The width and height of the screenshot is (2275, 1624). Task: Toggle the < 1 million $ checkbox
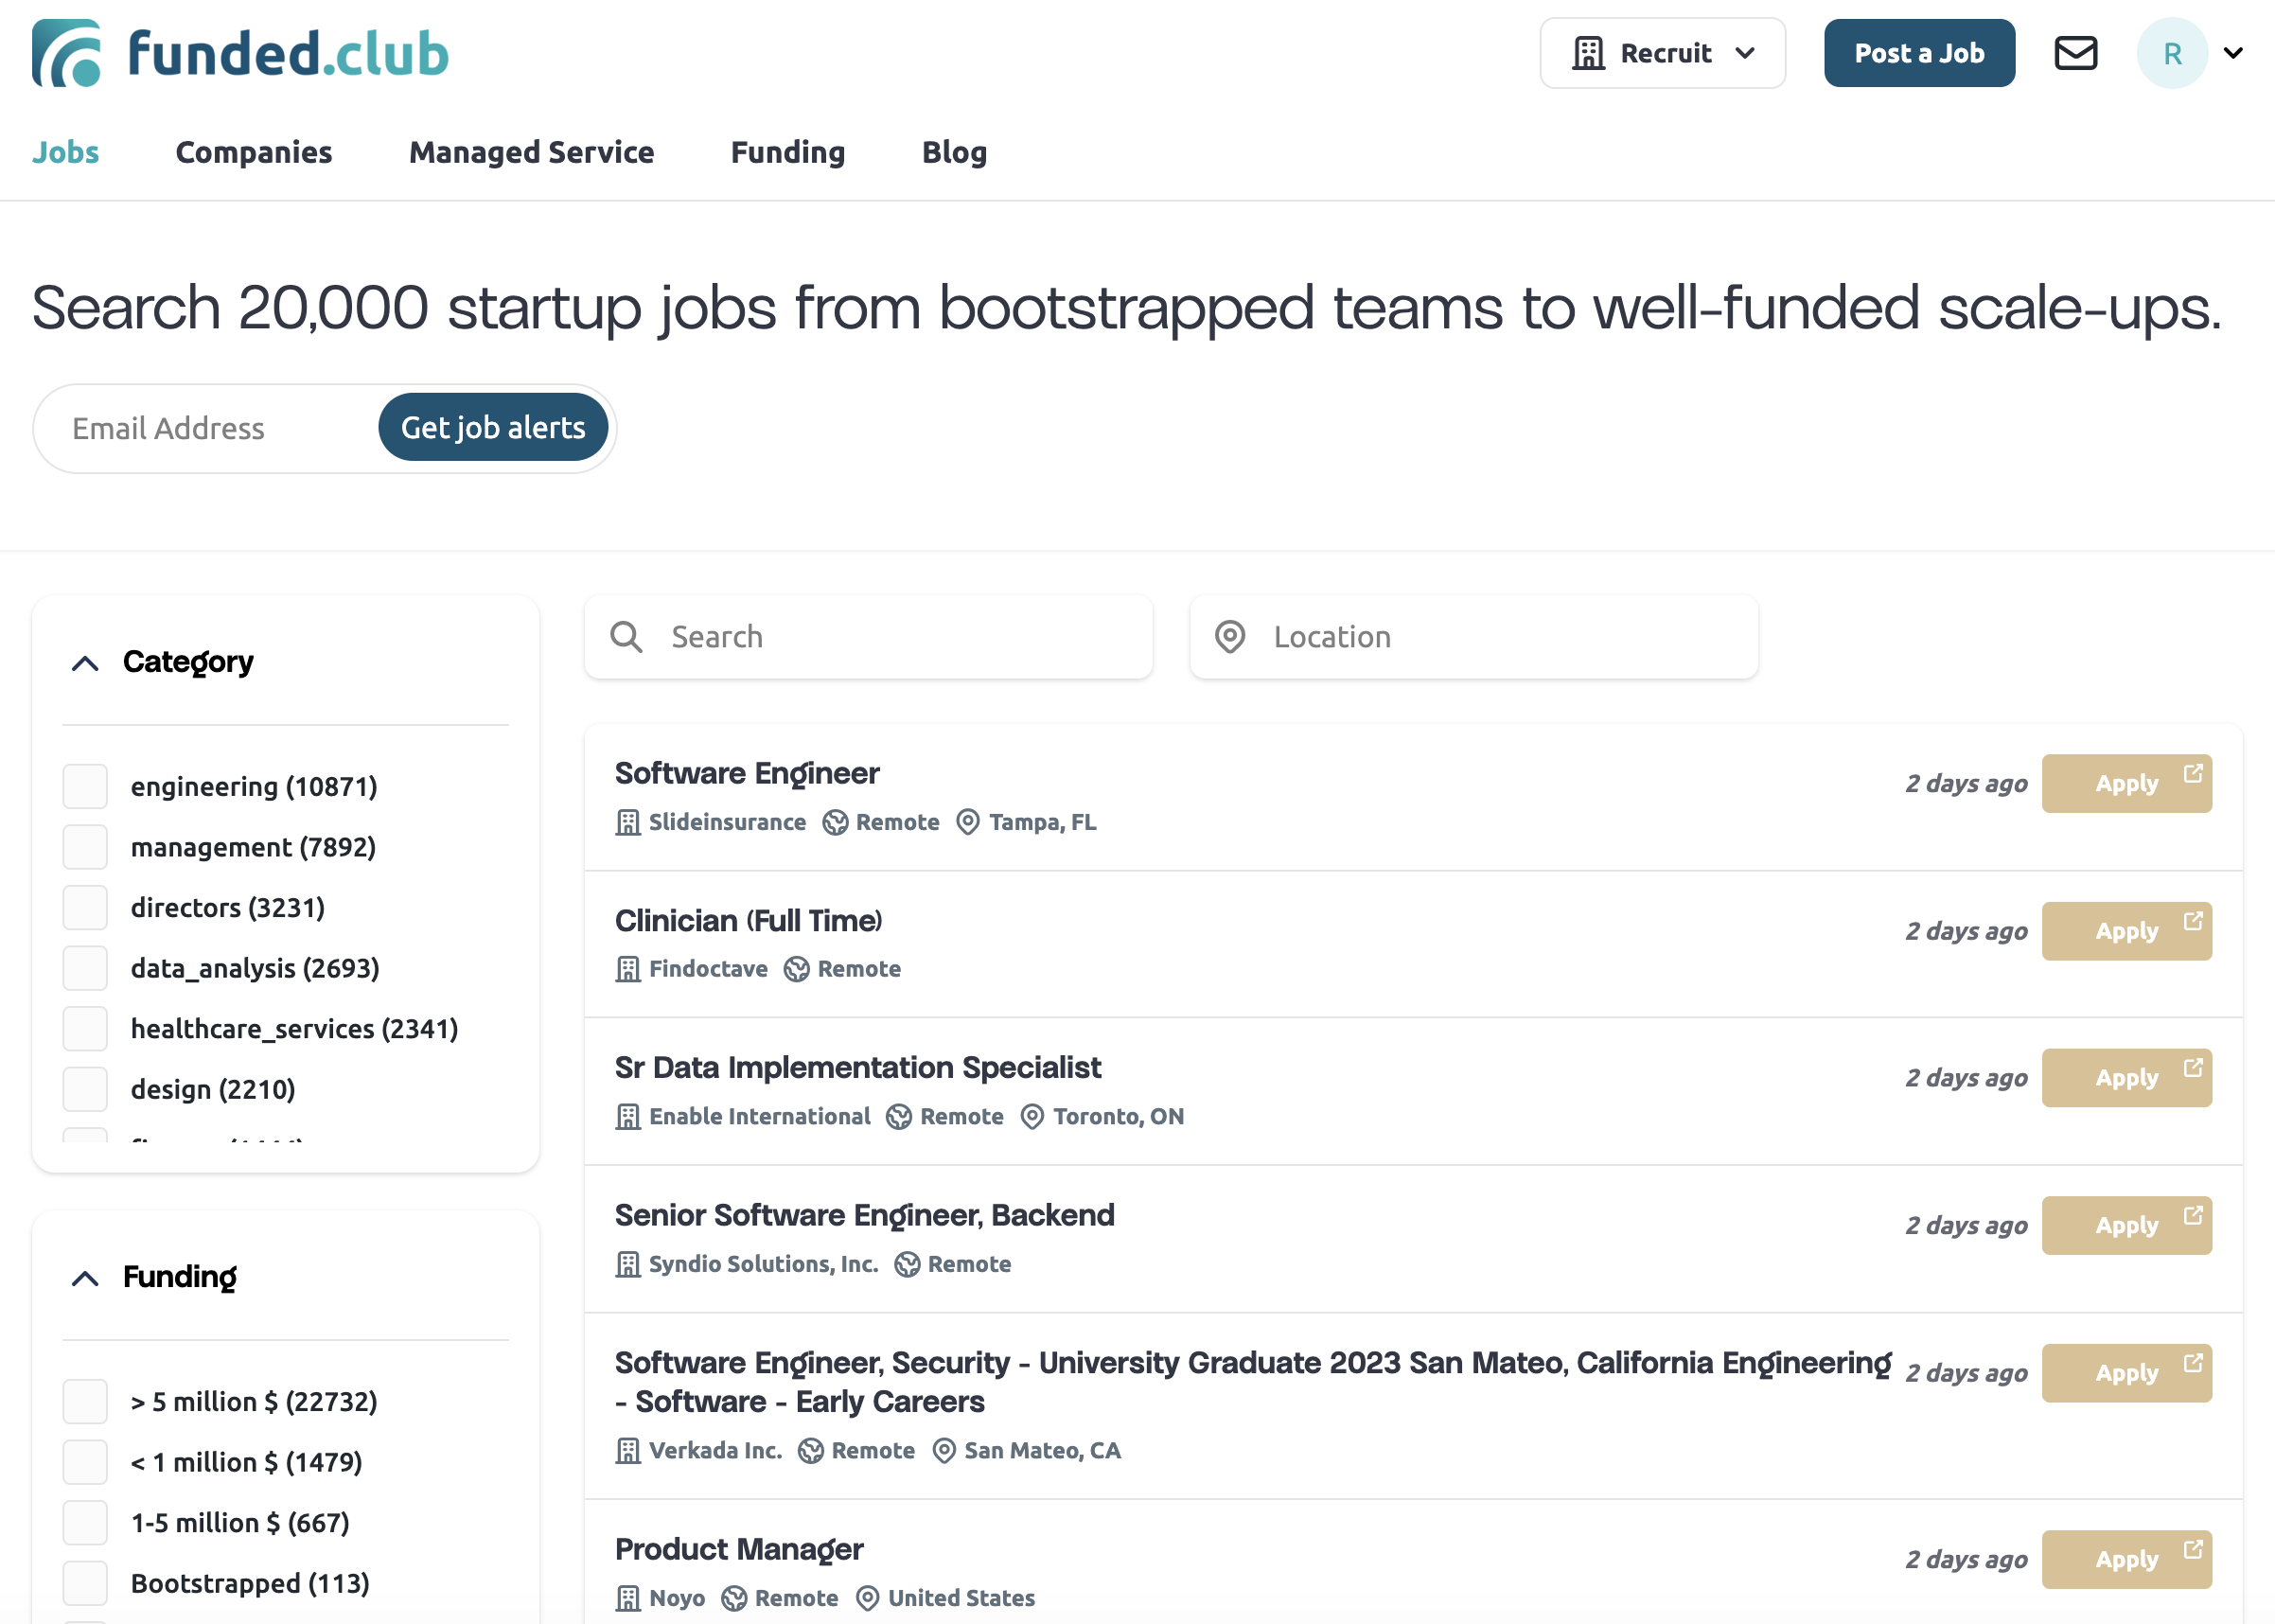tap(85, 1462)
